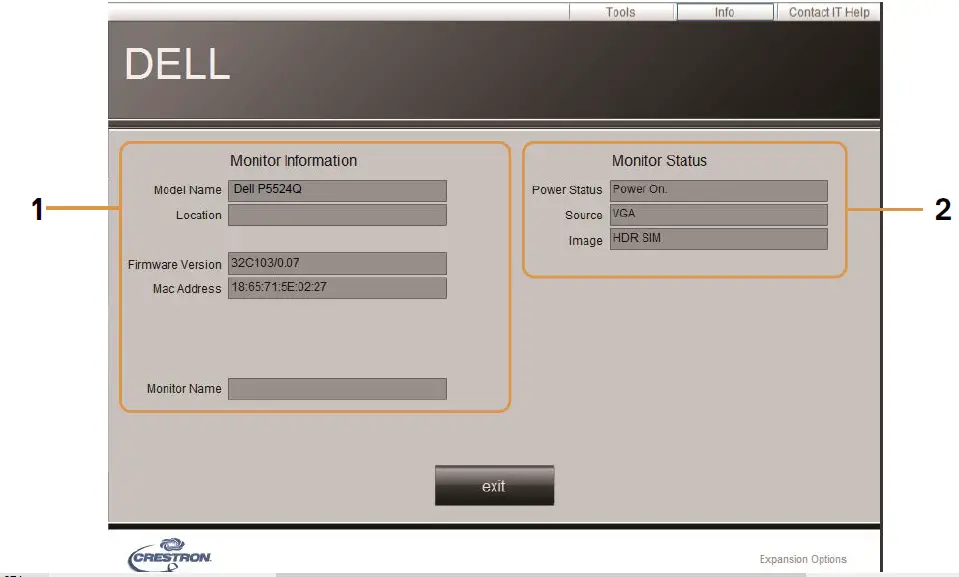Click the Power Status field
Viewport: 959px width, 577px height.
tap(718, 190)
